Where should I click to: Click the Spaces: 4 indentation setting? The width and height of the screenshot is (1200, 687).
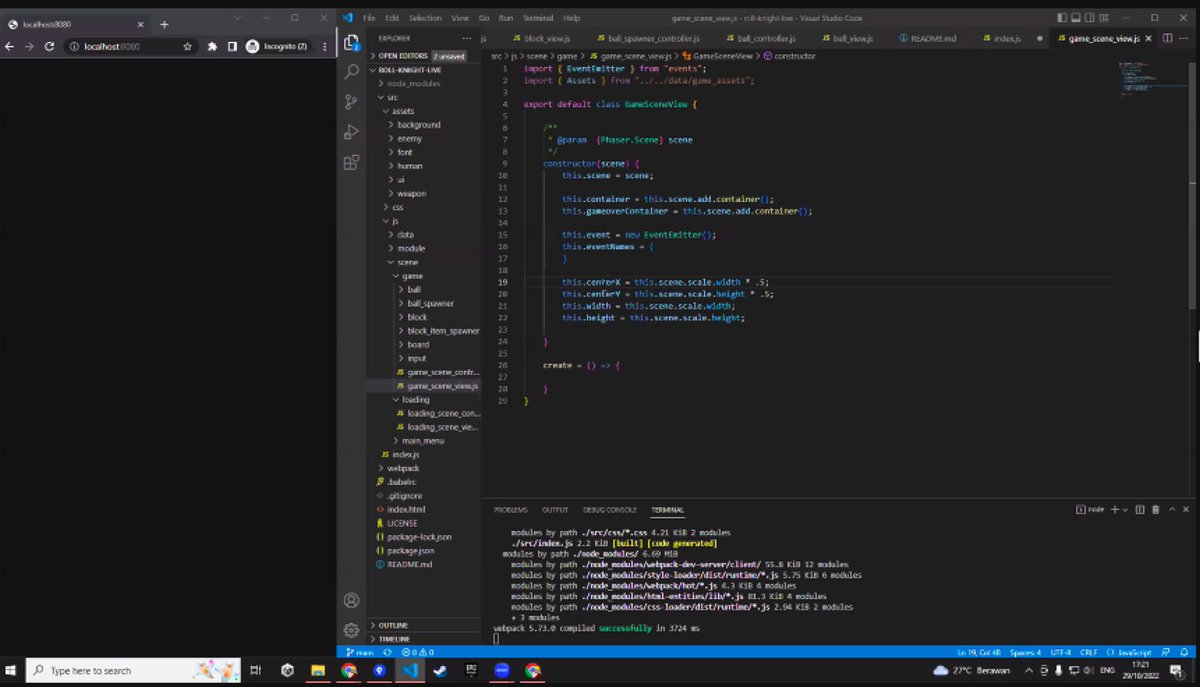tap(1025, 652)
